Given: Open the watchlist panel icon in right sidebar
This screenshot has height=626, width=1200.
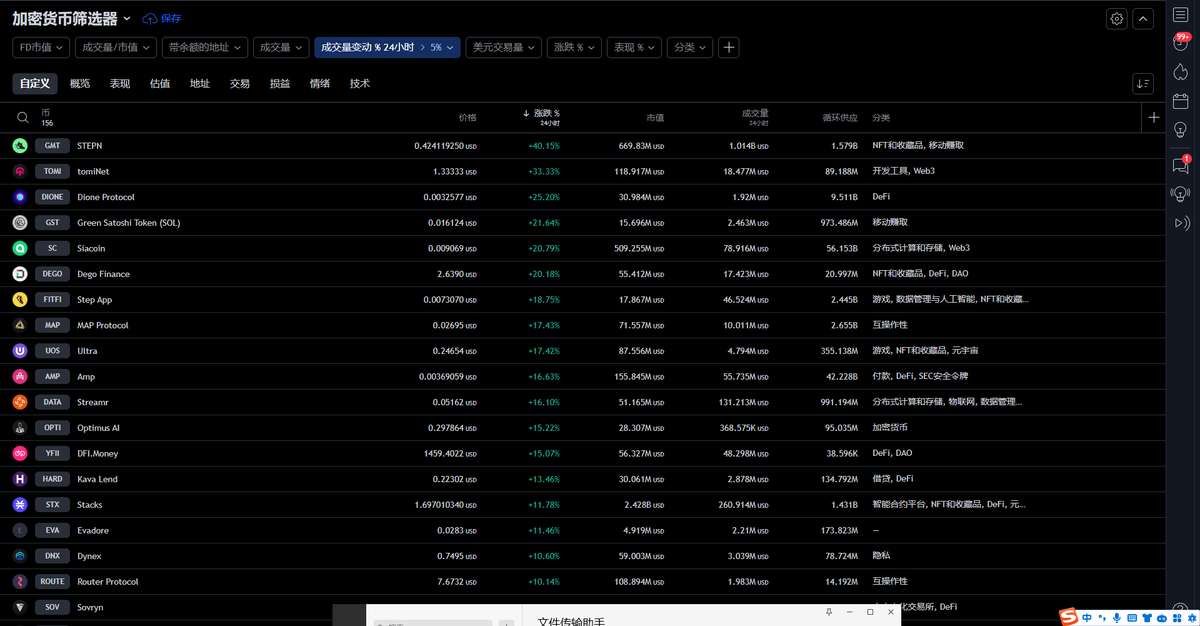Looking at the screenshot, I should [x=1180, y=16].
